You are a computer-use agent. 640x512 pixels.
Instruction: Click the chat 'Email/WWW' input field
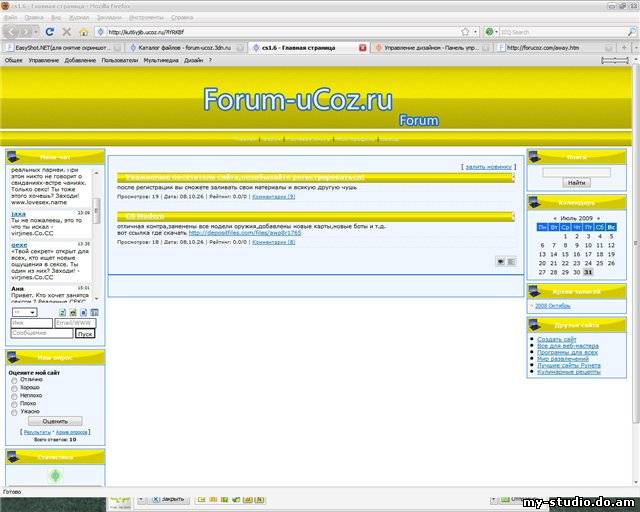point(75,323)
